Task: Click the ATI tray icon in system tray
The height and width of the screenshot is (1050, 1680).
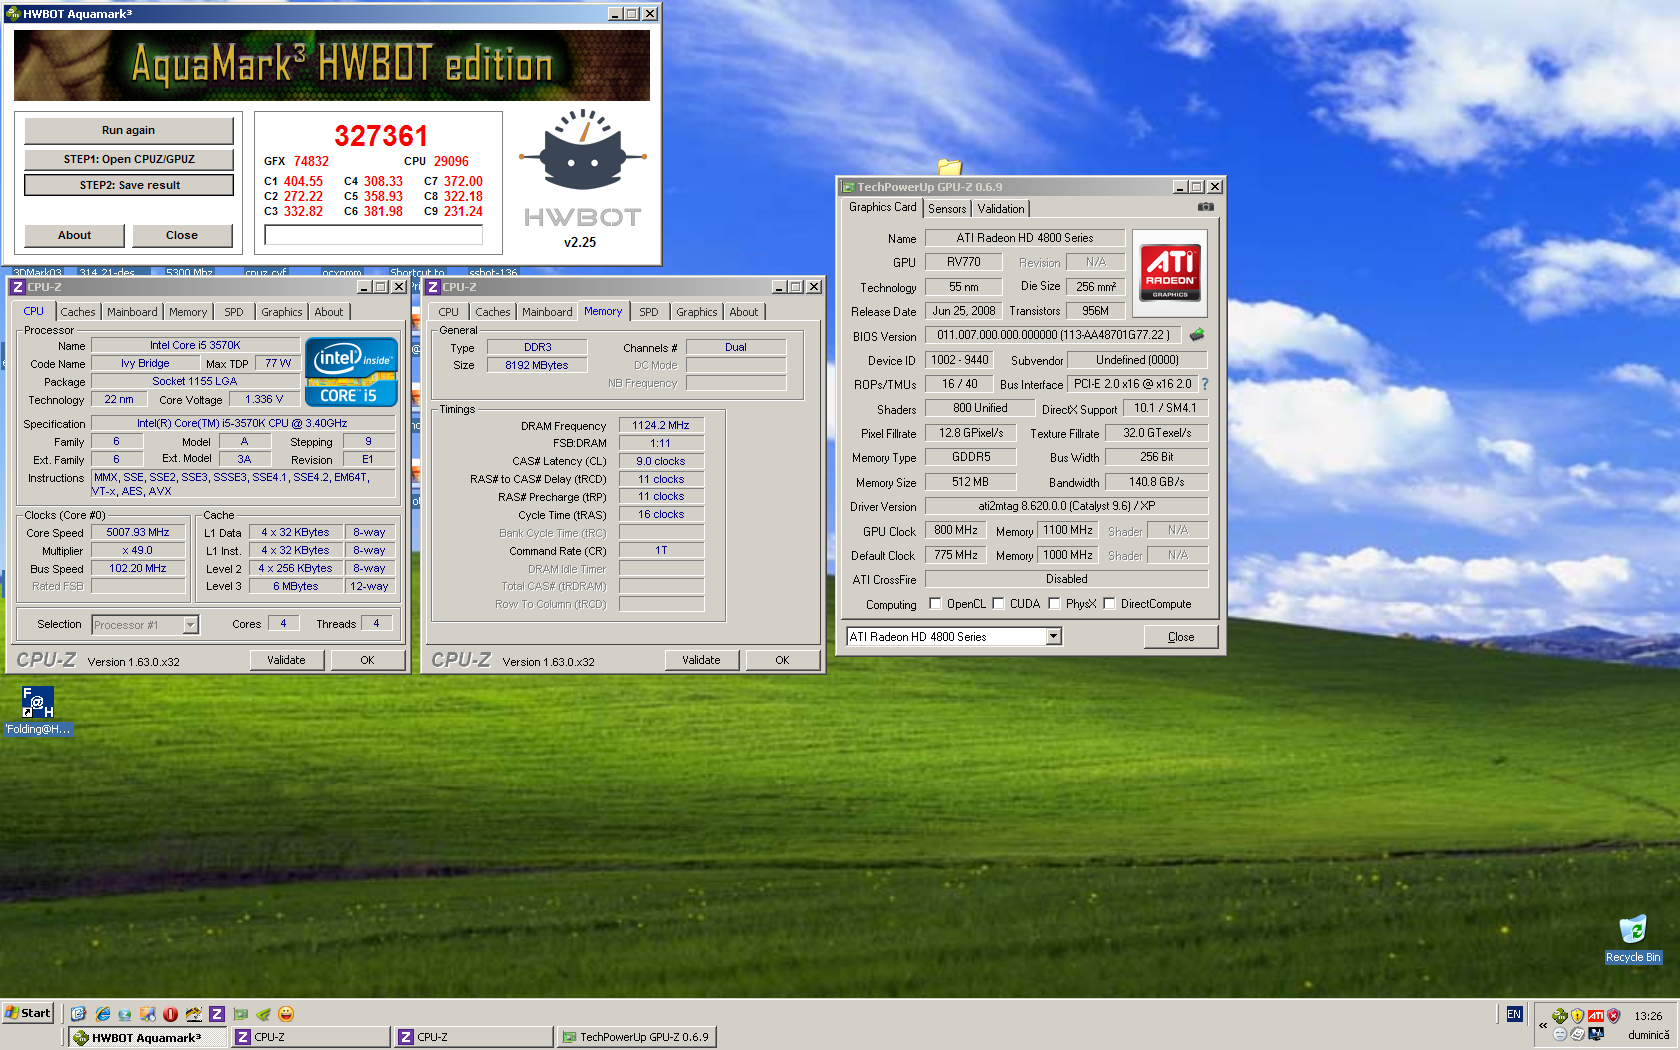Action: [1596, 1016]
